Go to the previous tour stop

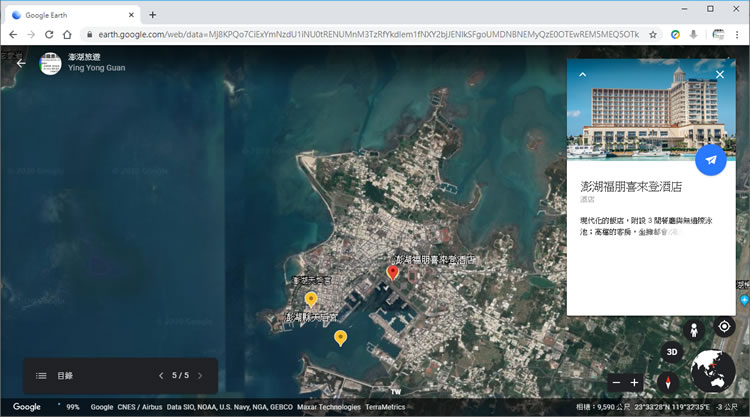click(161, 376)
